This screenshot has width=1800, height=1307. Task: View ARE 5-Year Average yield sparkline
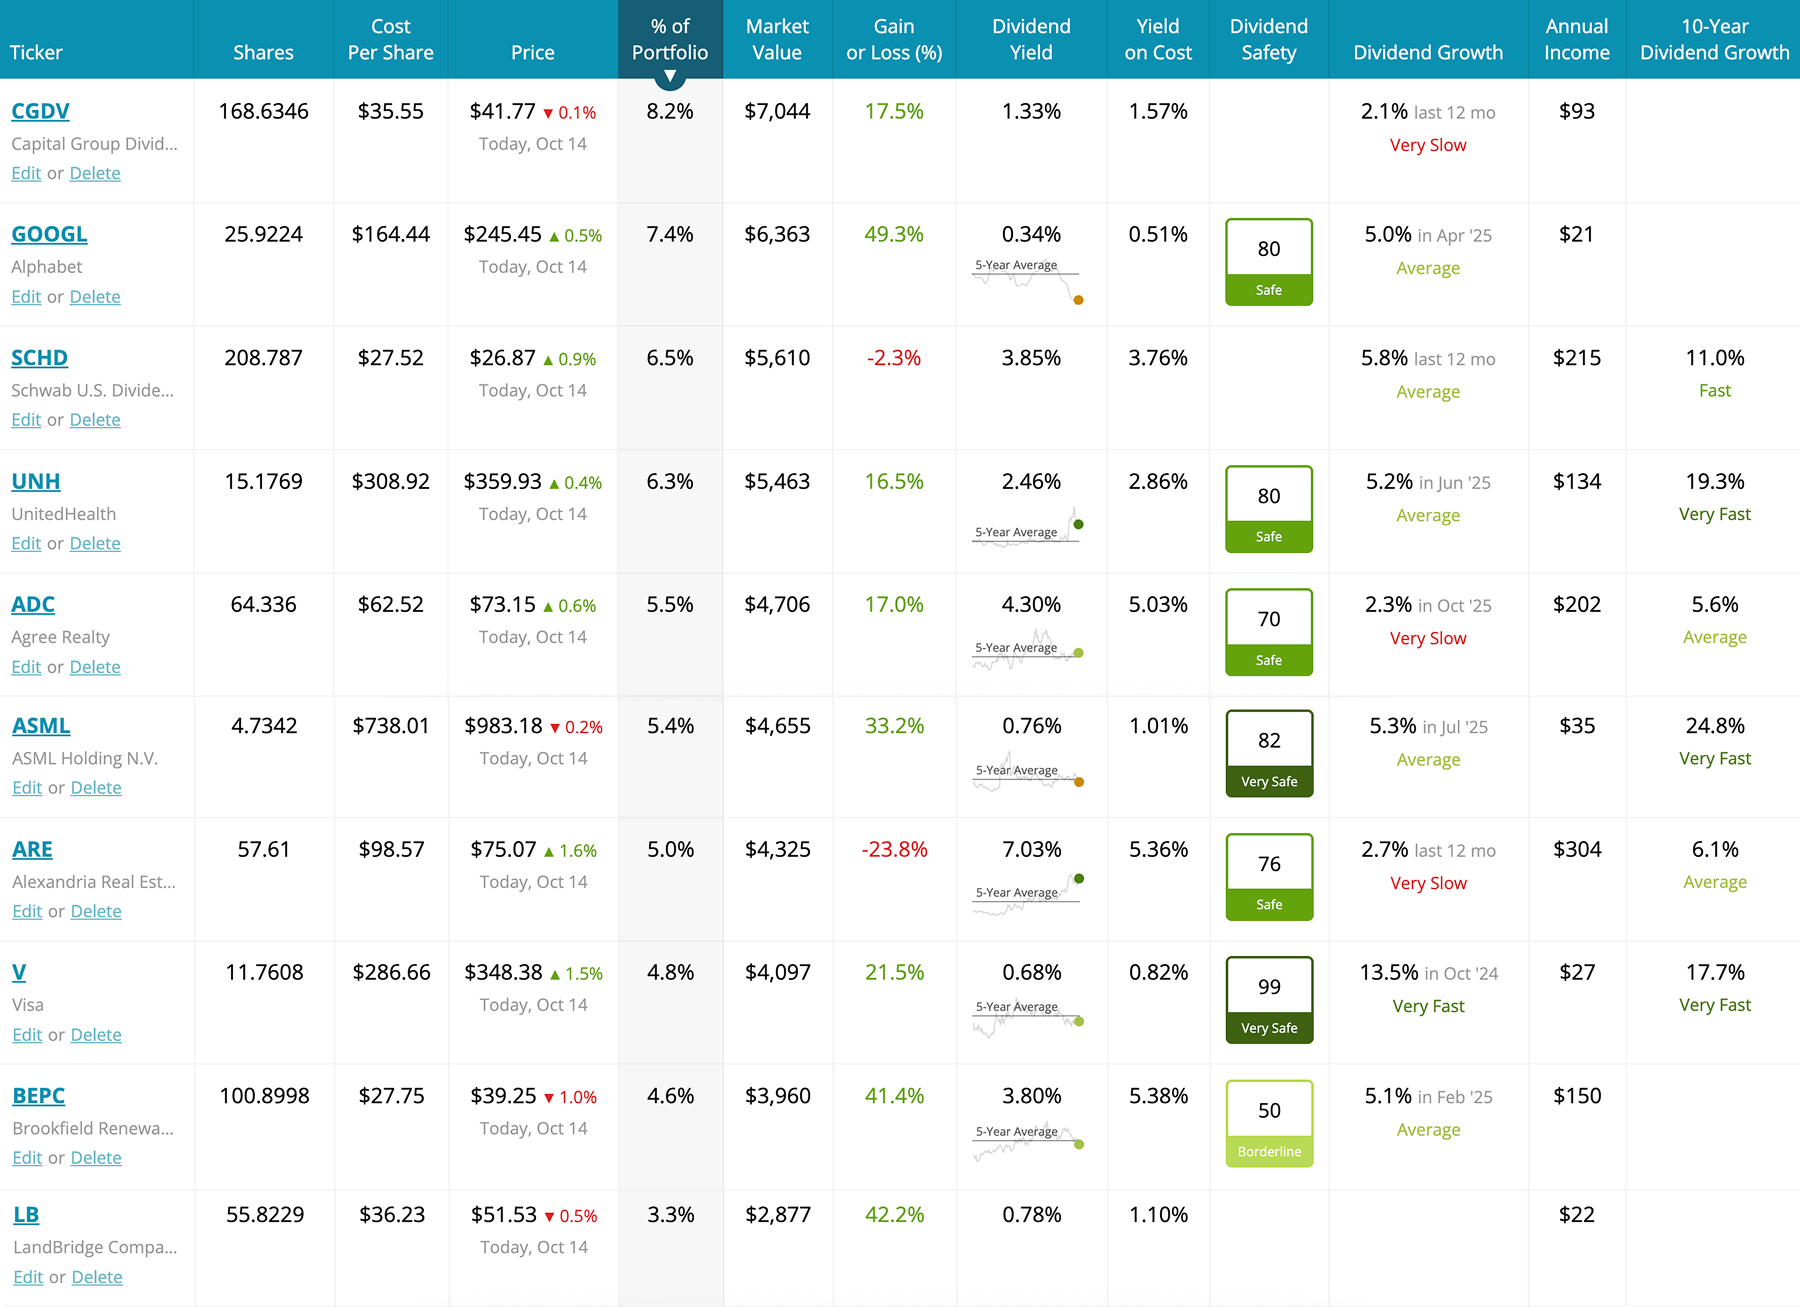click(x=1028, y=895)
